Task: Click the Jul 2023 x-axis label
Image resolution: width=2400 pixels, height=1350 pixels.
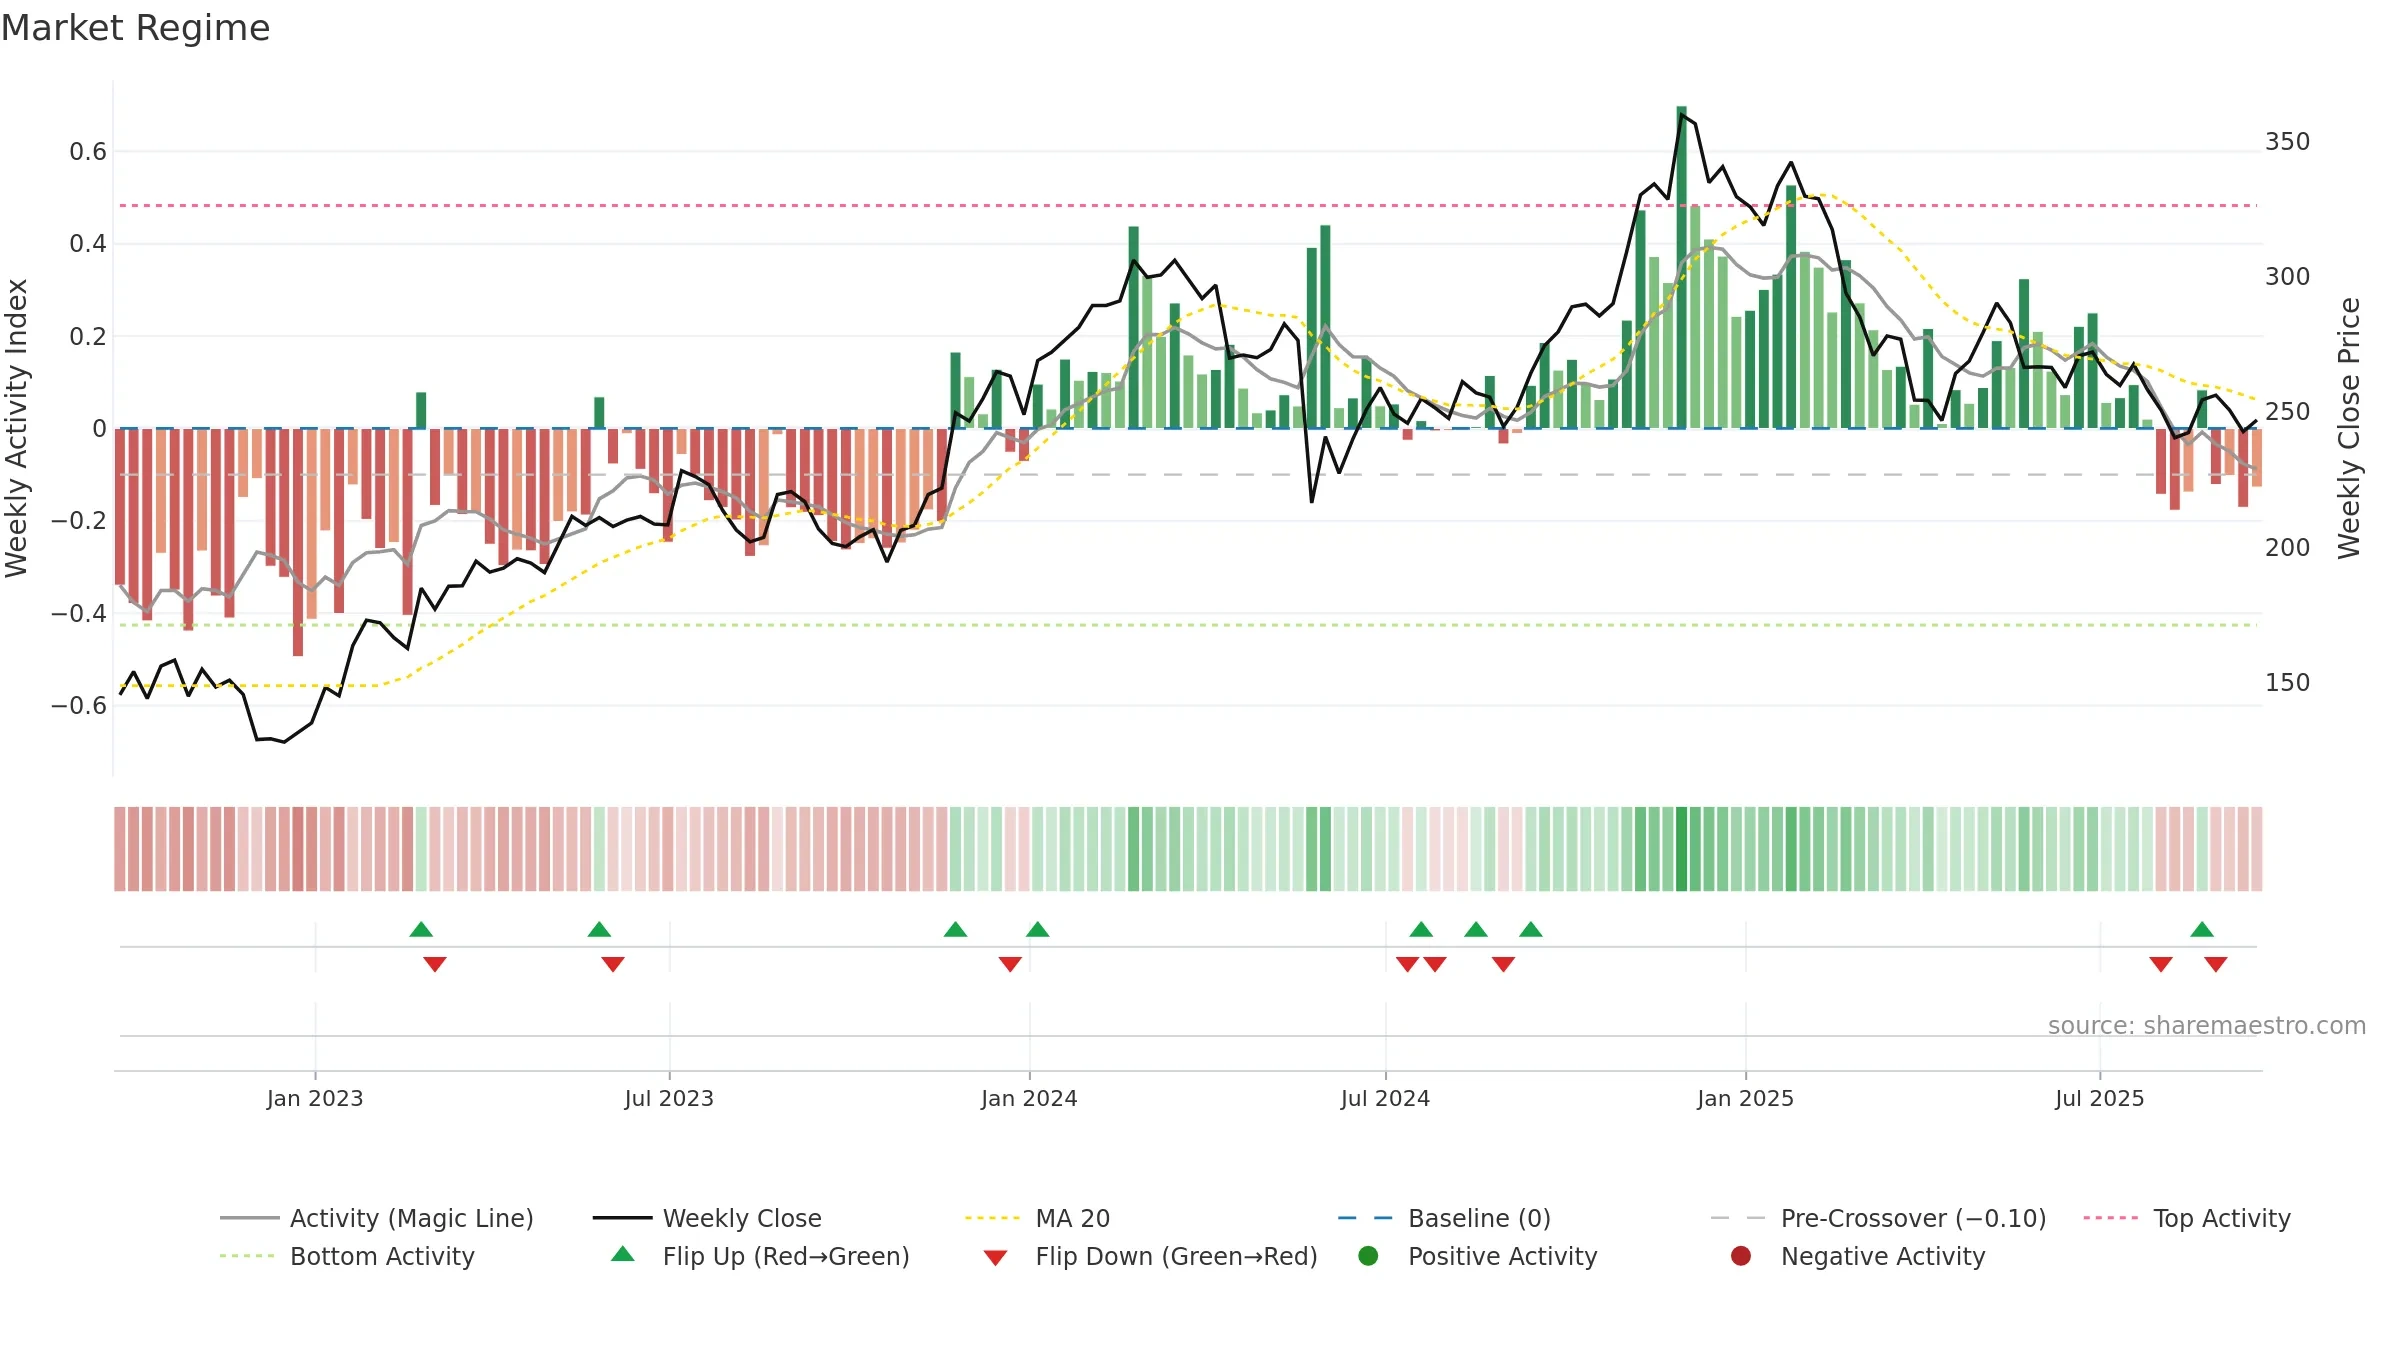Action: click(669, 1098)
